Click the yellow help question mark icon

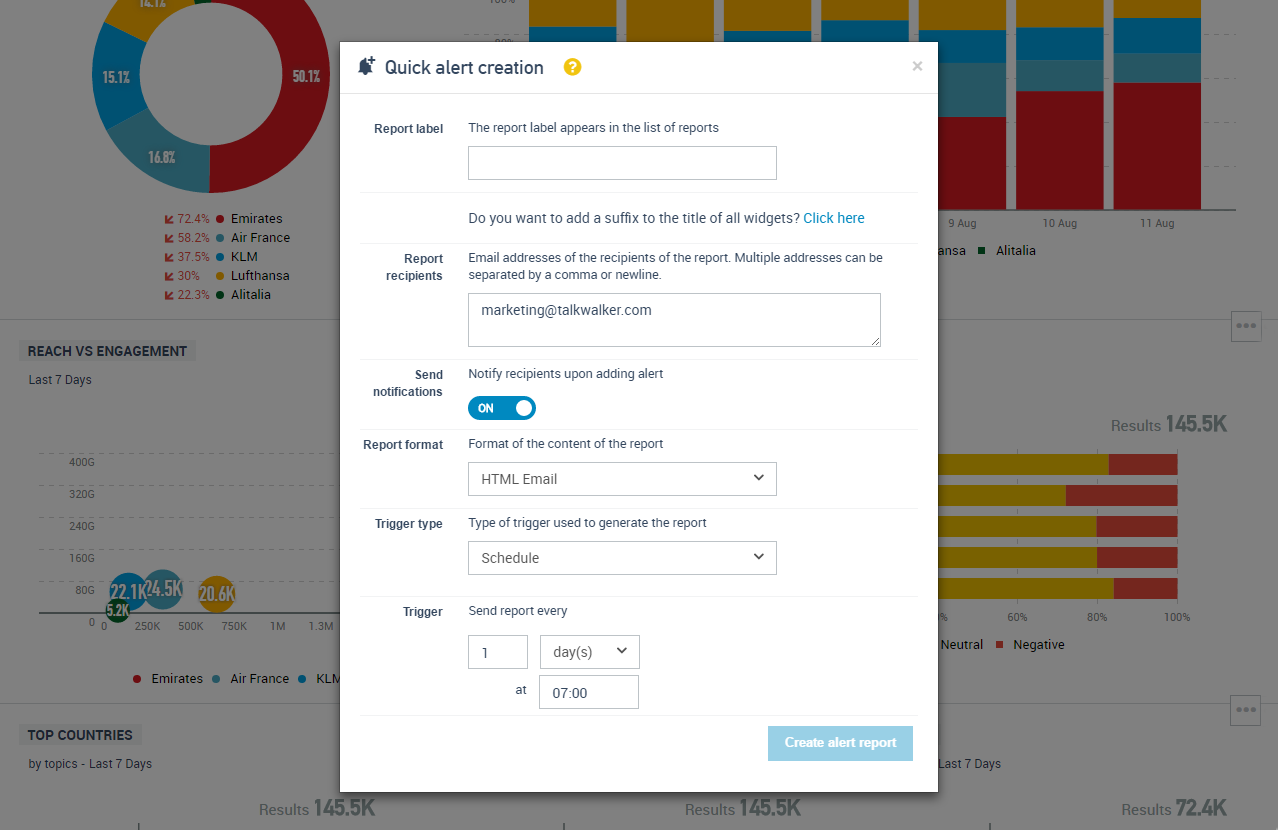tap(572, 67)
